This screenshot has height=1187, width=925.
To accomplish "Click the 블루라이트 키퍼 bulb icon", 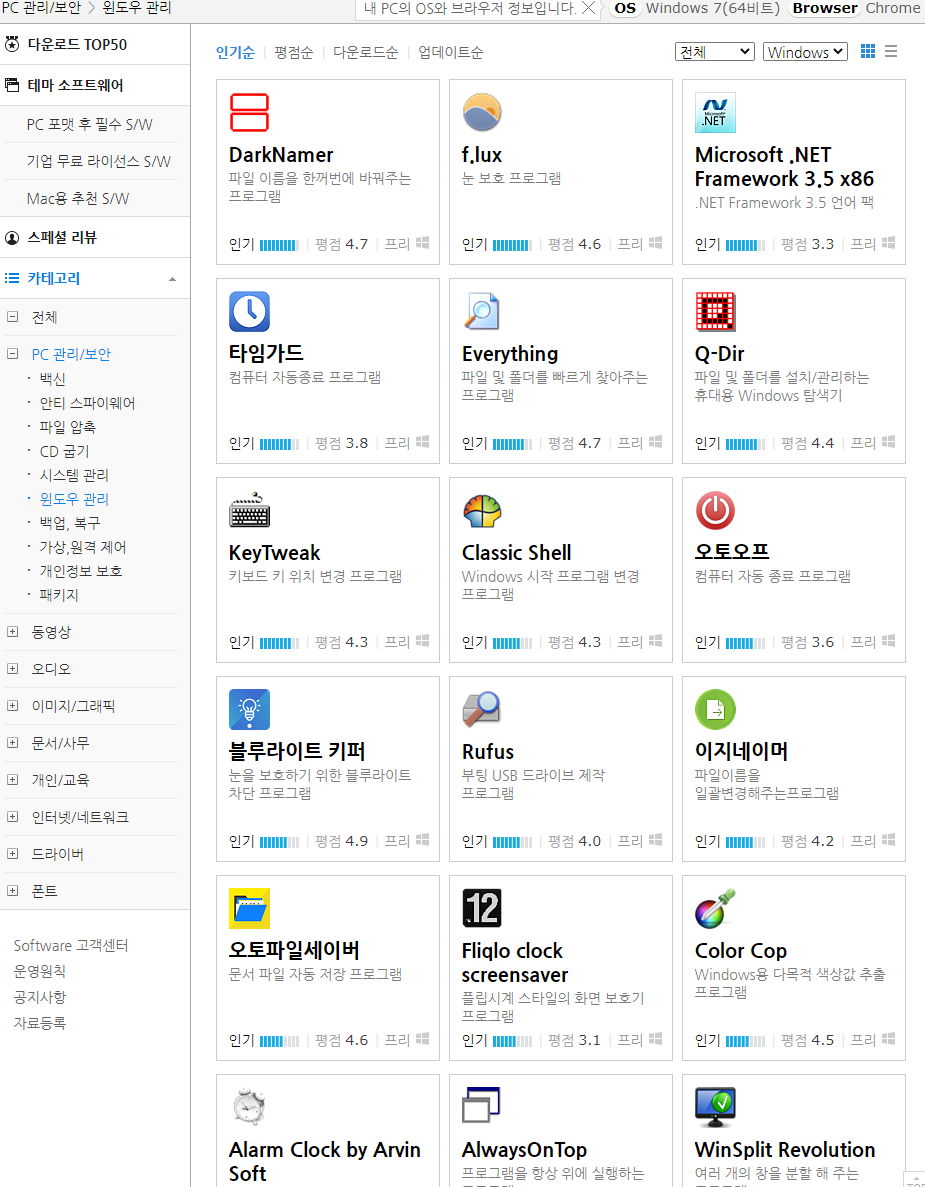I will (x=249, y=709).
